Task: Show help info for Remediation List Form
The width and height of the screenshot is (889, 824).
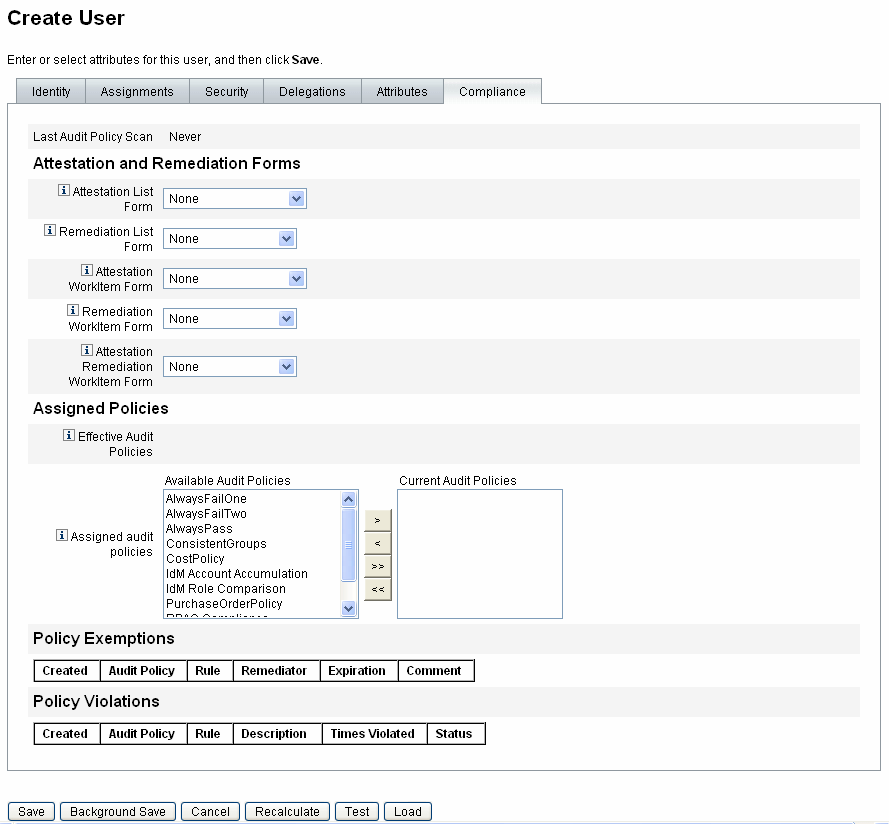Action: click(x=50, y=230)
